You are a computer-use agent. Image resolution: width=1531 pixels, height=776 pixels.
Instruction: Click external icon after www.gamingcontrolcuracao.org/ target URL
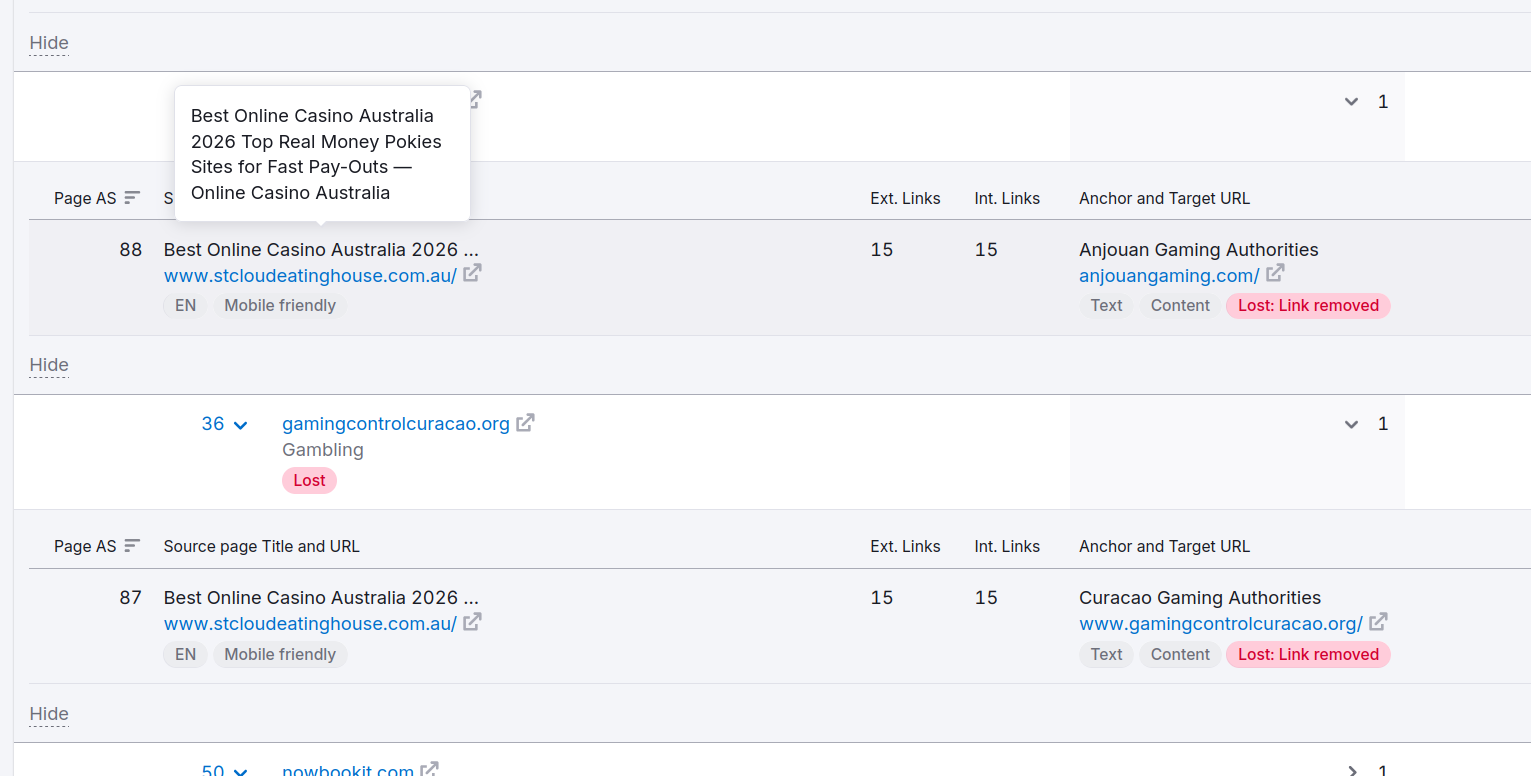pos(1378,622)
